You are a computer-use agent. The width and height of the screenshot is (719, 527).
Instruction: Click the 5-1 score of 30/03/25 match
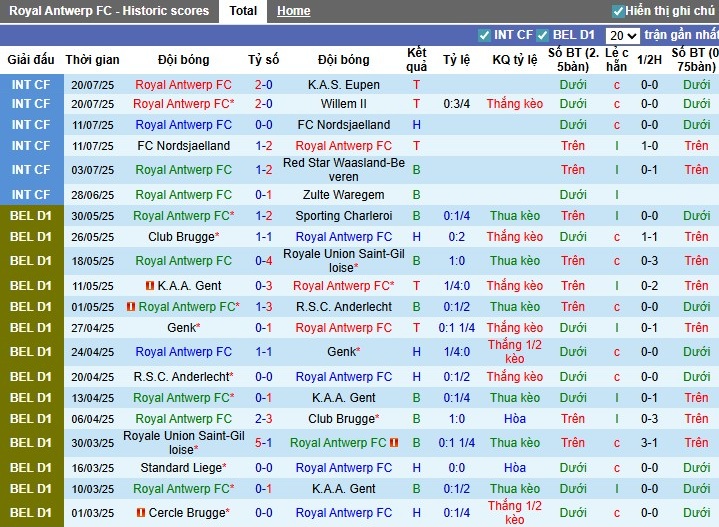(x=264, y=443)
